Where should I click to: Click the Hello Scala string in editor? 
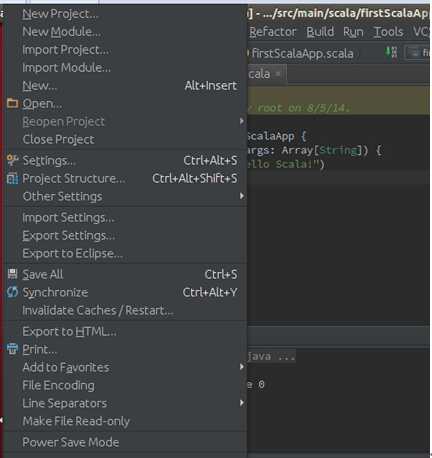coord(283,164)
